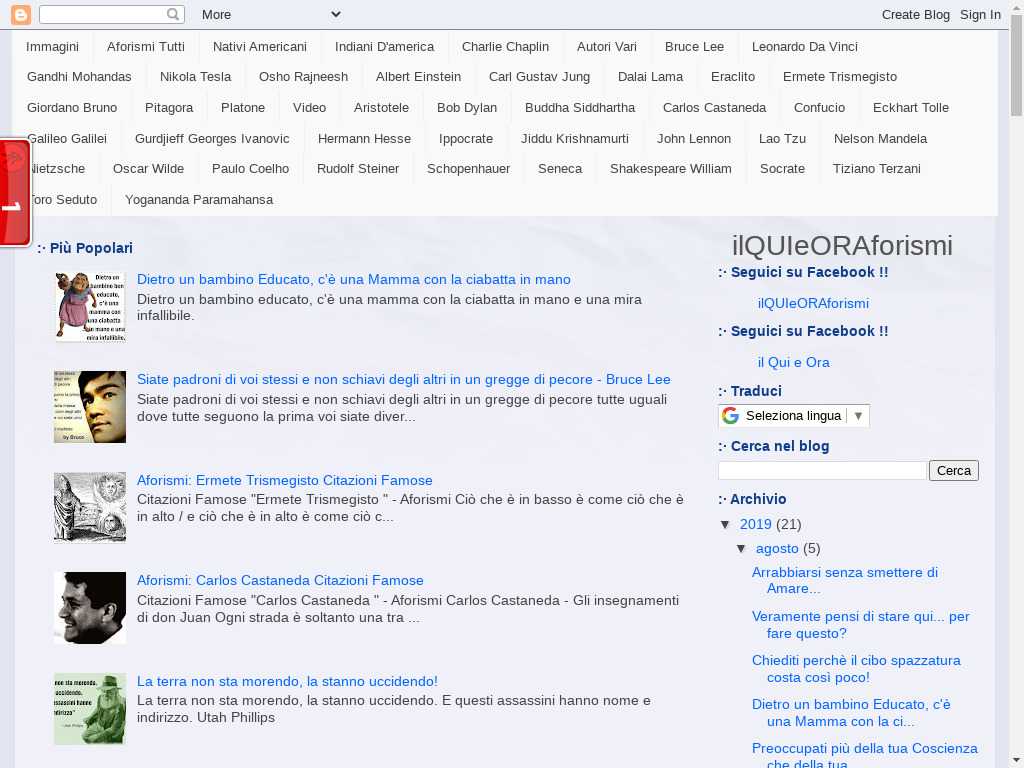Click the magnifier icon in Blogger search box
The image size is (1024, 768).
pos(174,14)
